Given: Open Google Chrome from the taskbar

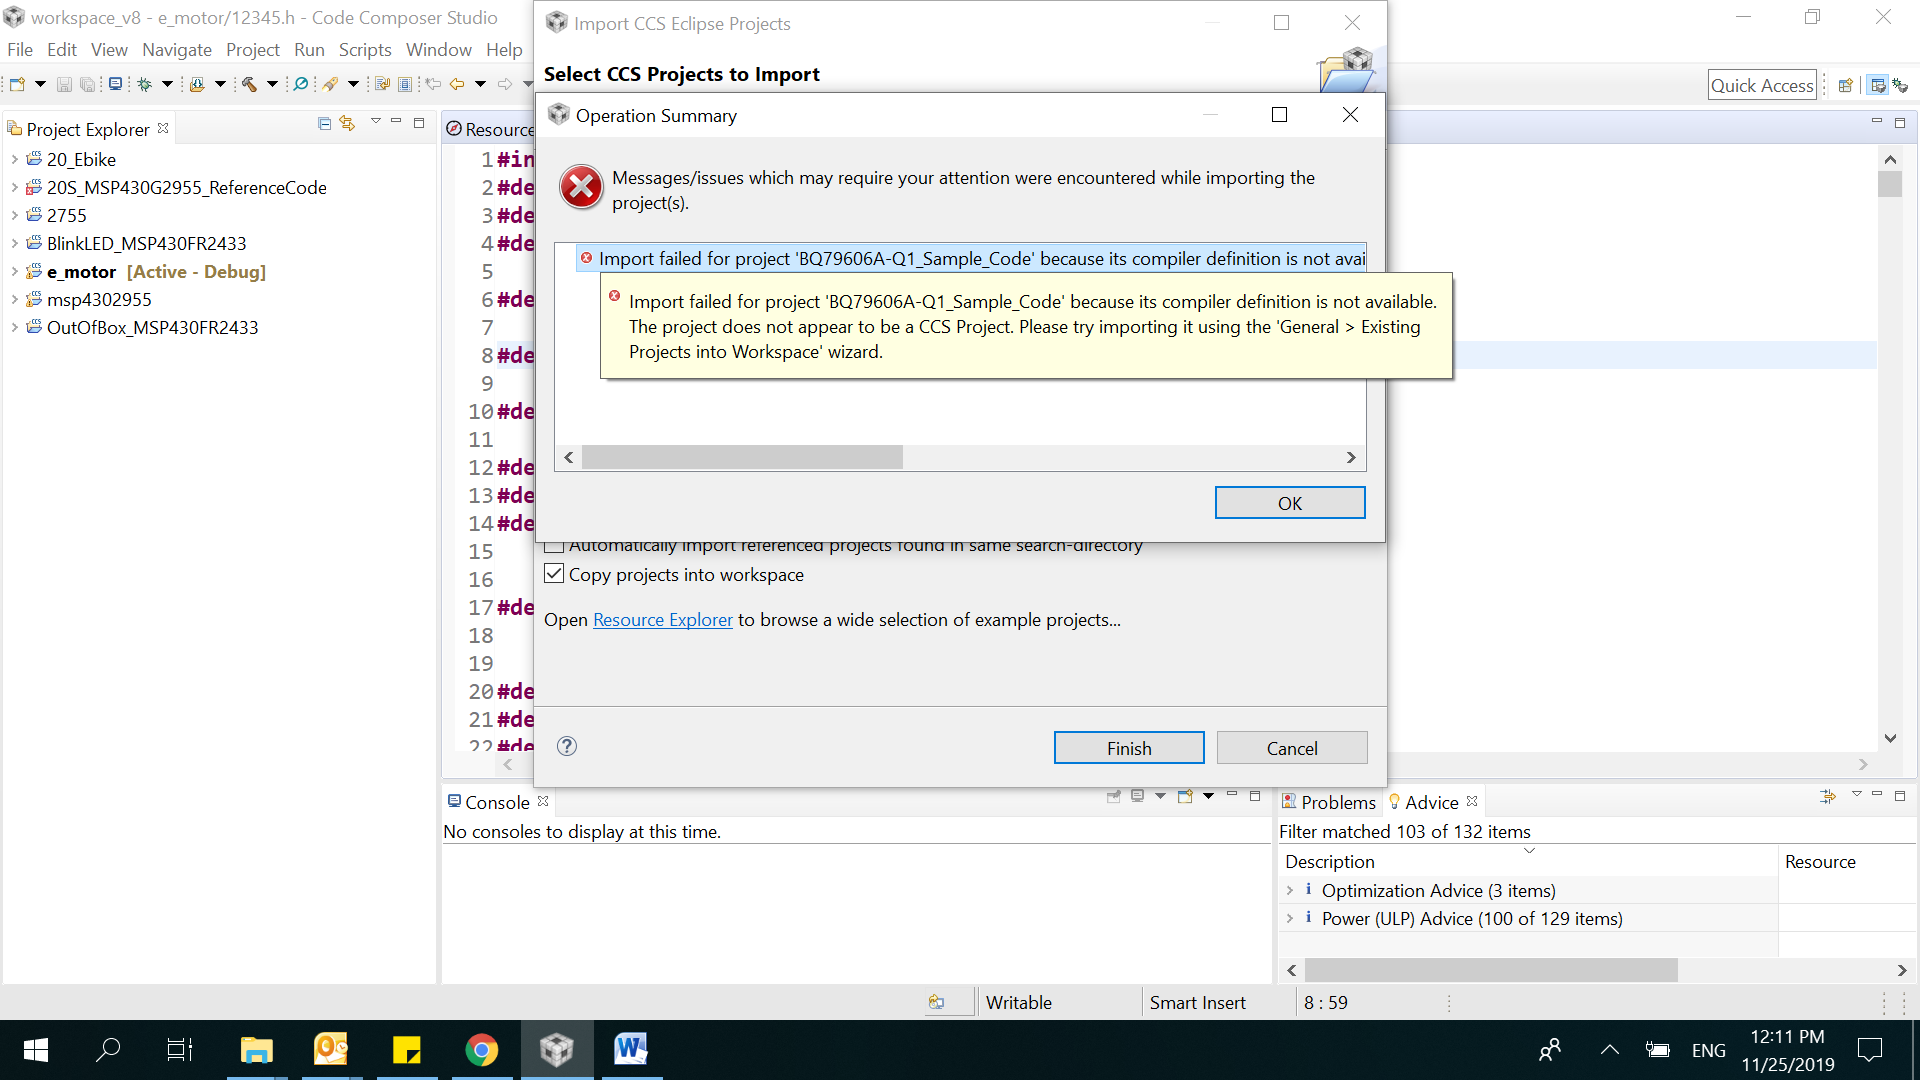Looking at the screenshot, I should [x=482, y=1050].
